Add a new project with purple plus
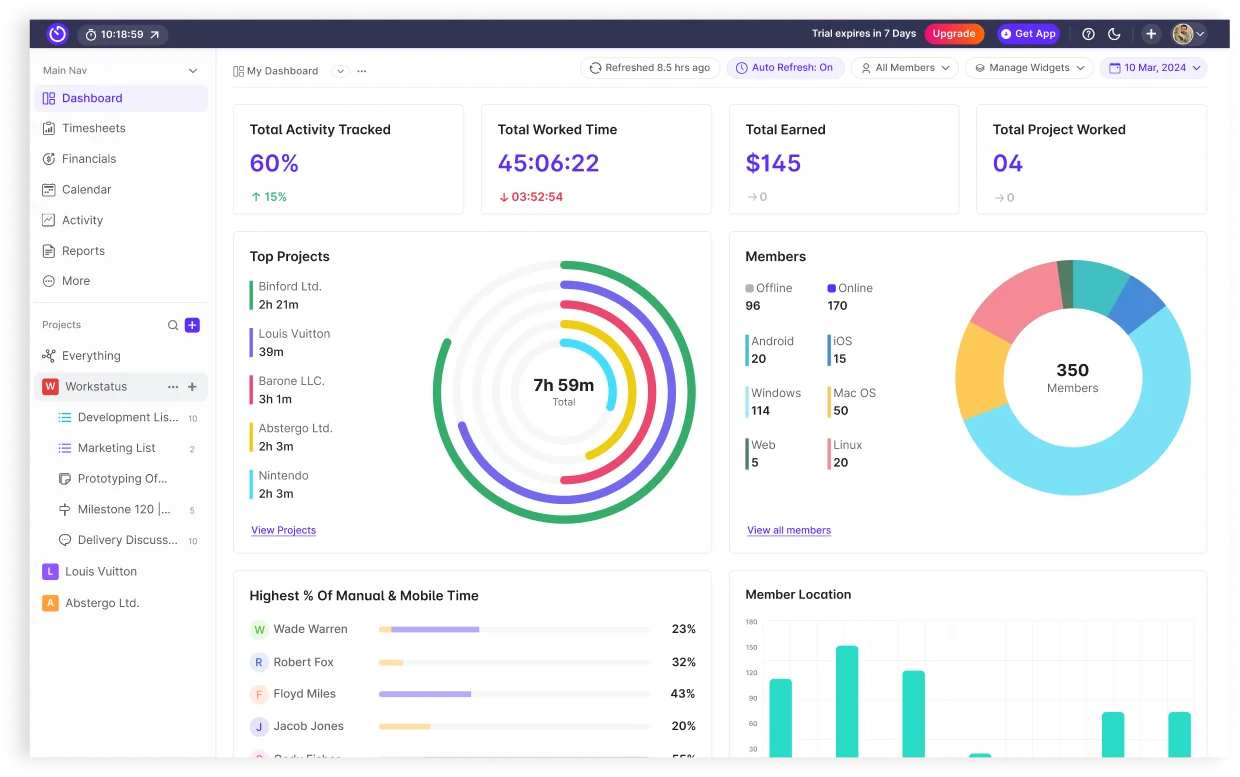The width and height of the screenshot is (1240, 777). pos(192,325)
